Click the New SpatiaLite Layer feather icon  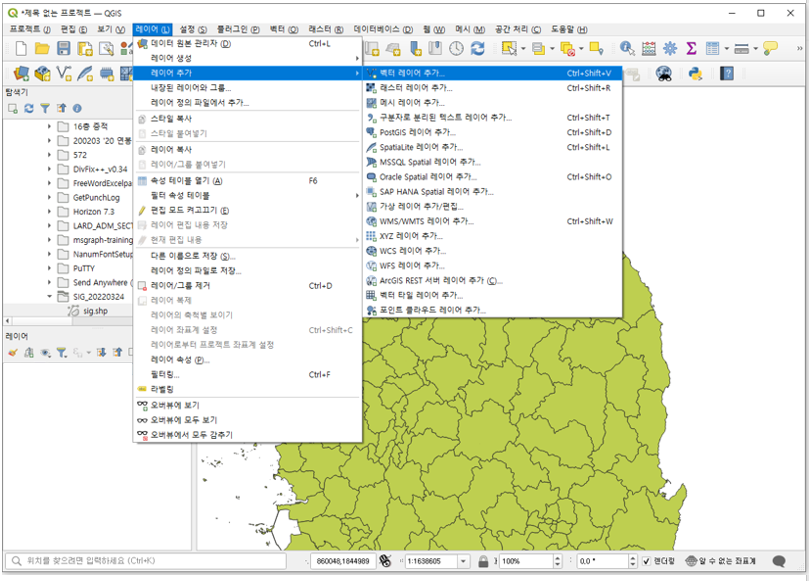point(85,74)
